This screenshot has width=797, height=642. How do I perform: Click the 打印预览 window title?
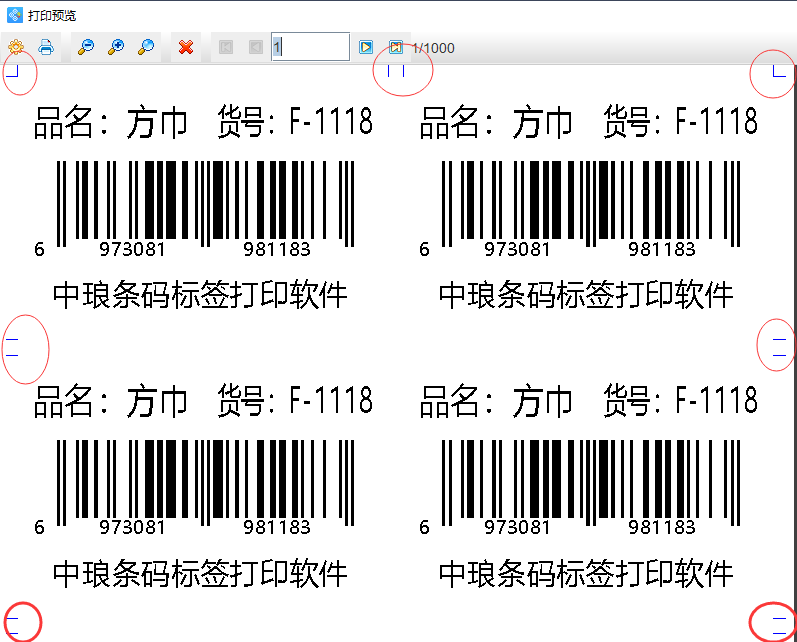pos(51,16)
